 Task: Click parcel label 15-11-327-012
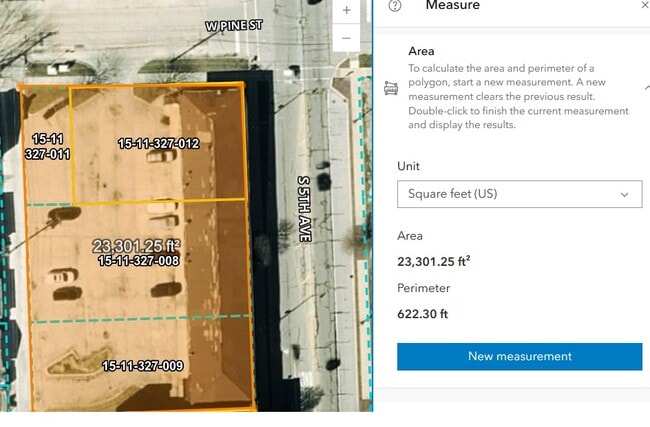coord(158,144)
